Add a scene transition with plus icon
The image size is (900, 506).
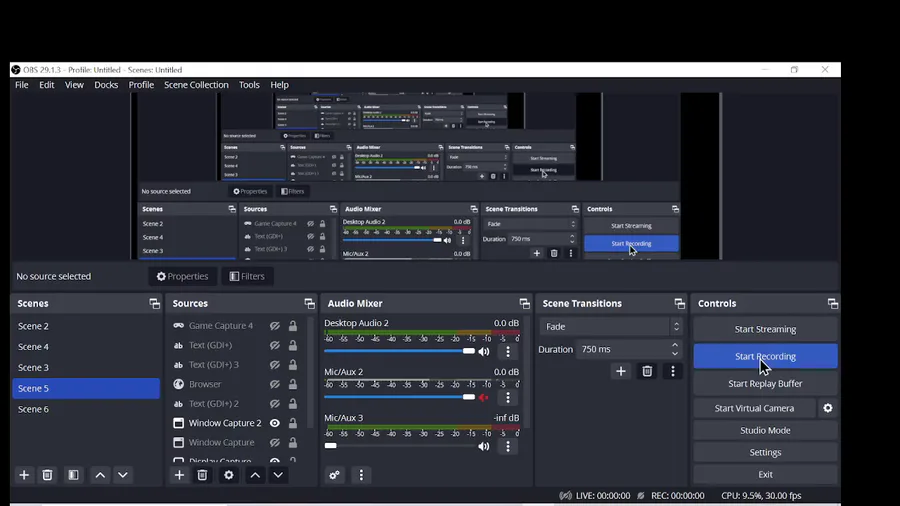pos(620,371)
